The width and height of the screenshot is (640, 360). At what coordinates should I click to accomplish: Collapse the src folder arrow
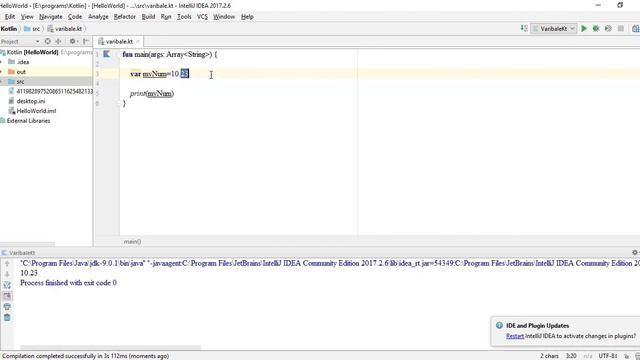(2, 82)
